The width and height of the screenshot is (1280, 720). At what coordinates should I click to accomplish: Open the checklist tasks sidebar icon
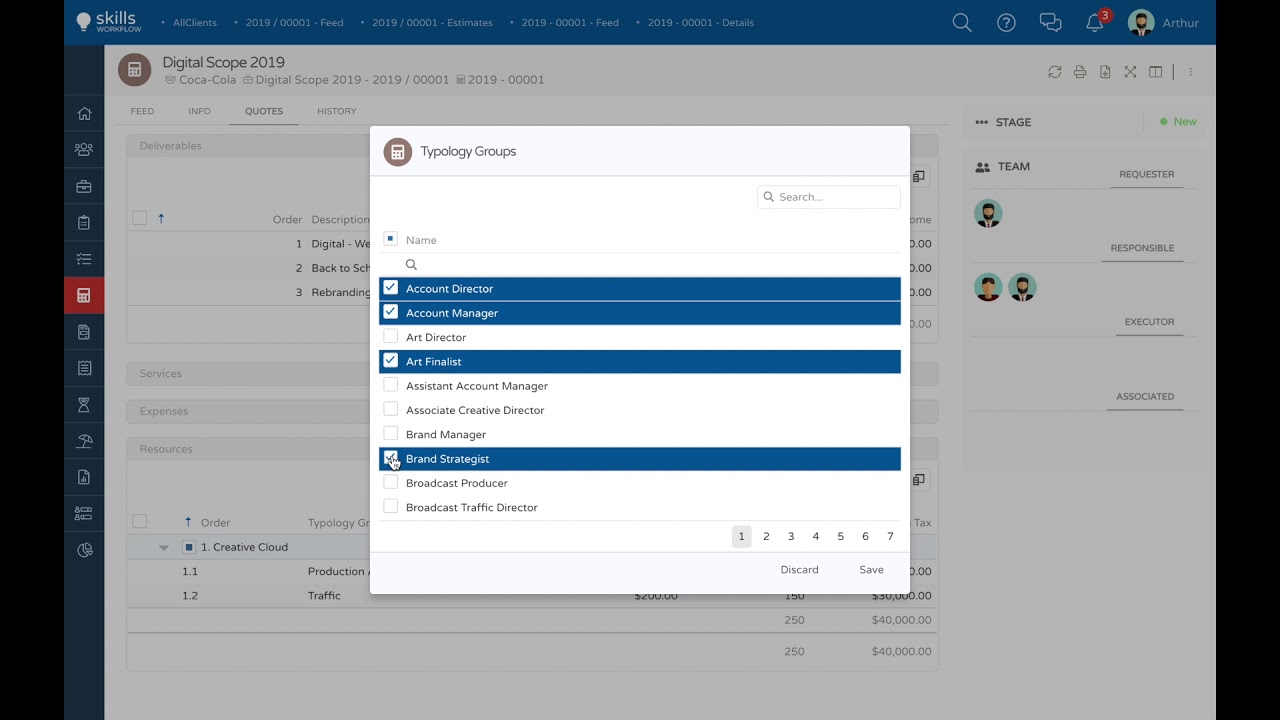(x=84, y=259)
